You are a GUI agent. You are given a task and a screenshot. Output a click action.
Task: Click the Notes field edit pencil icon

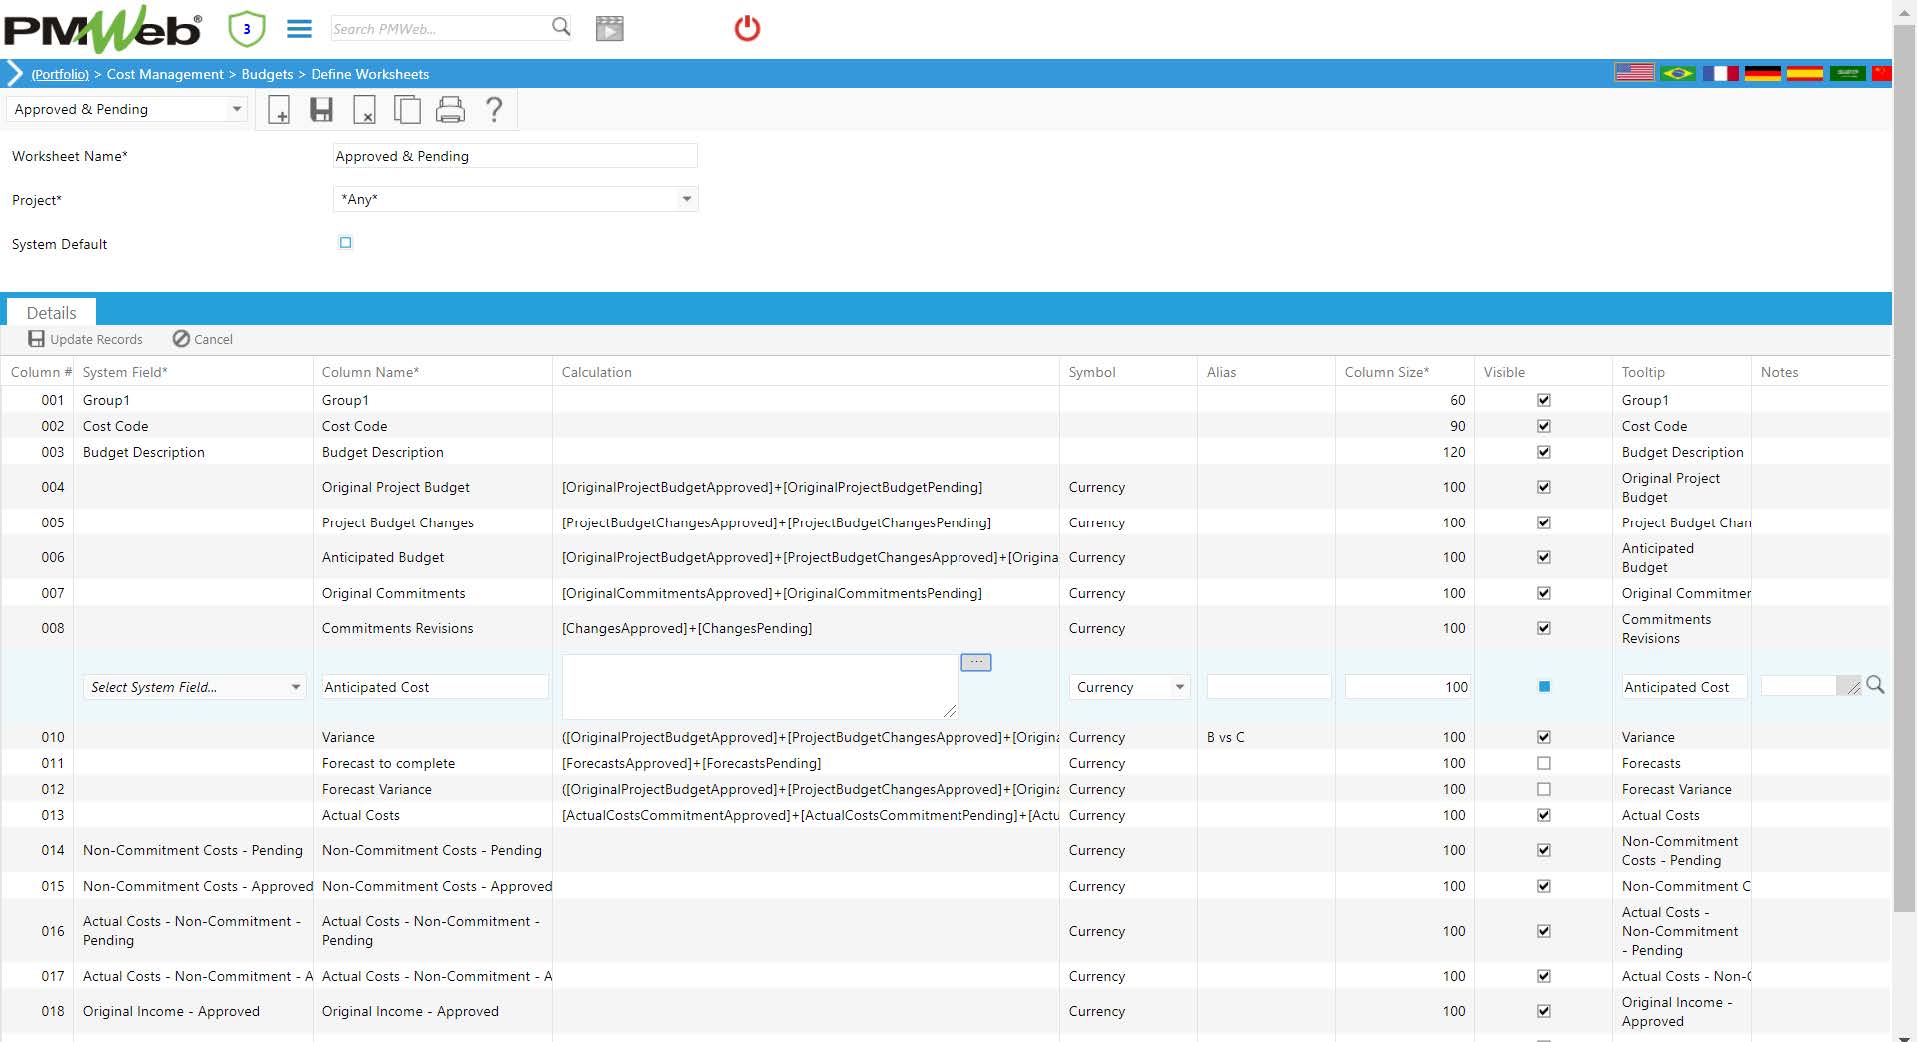1852,686
